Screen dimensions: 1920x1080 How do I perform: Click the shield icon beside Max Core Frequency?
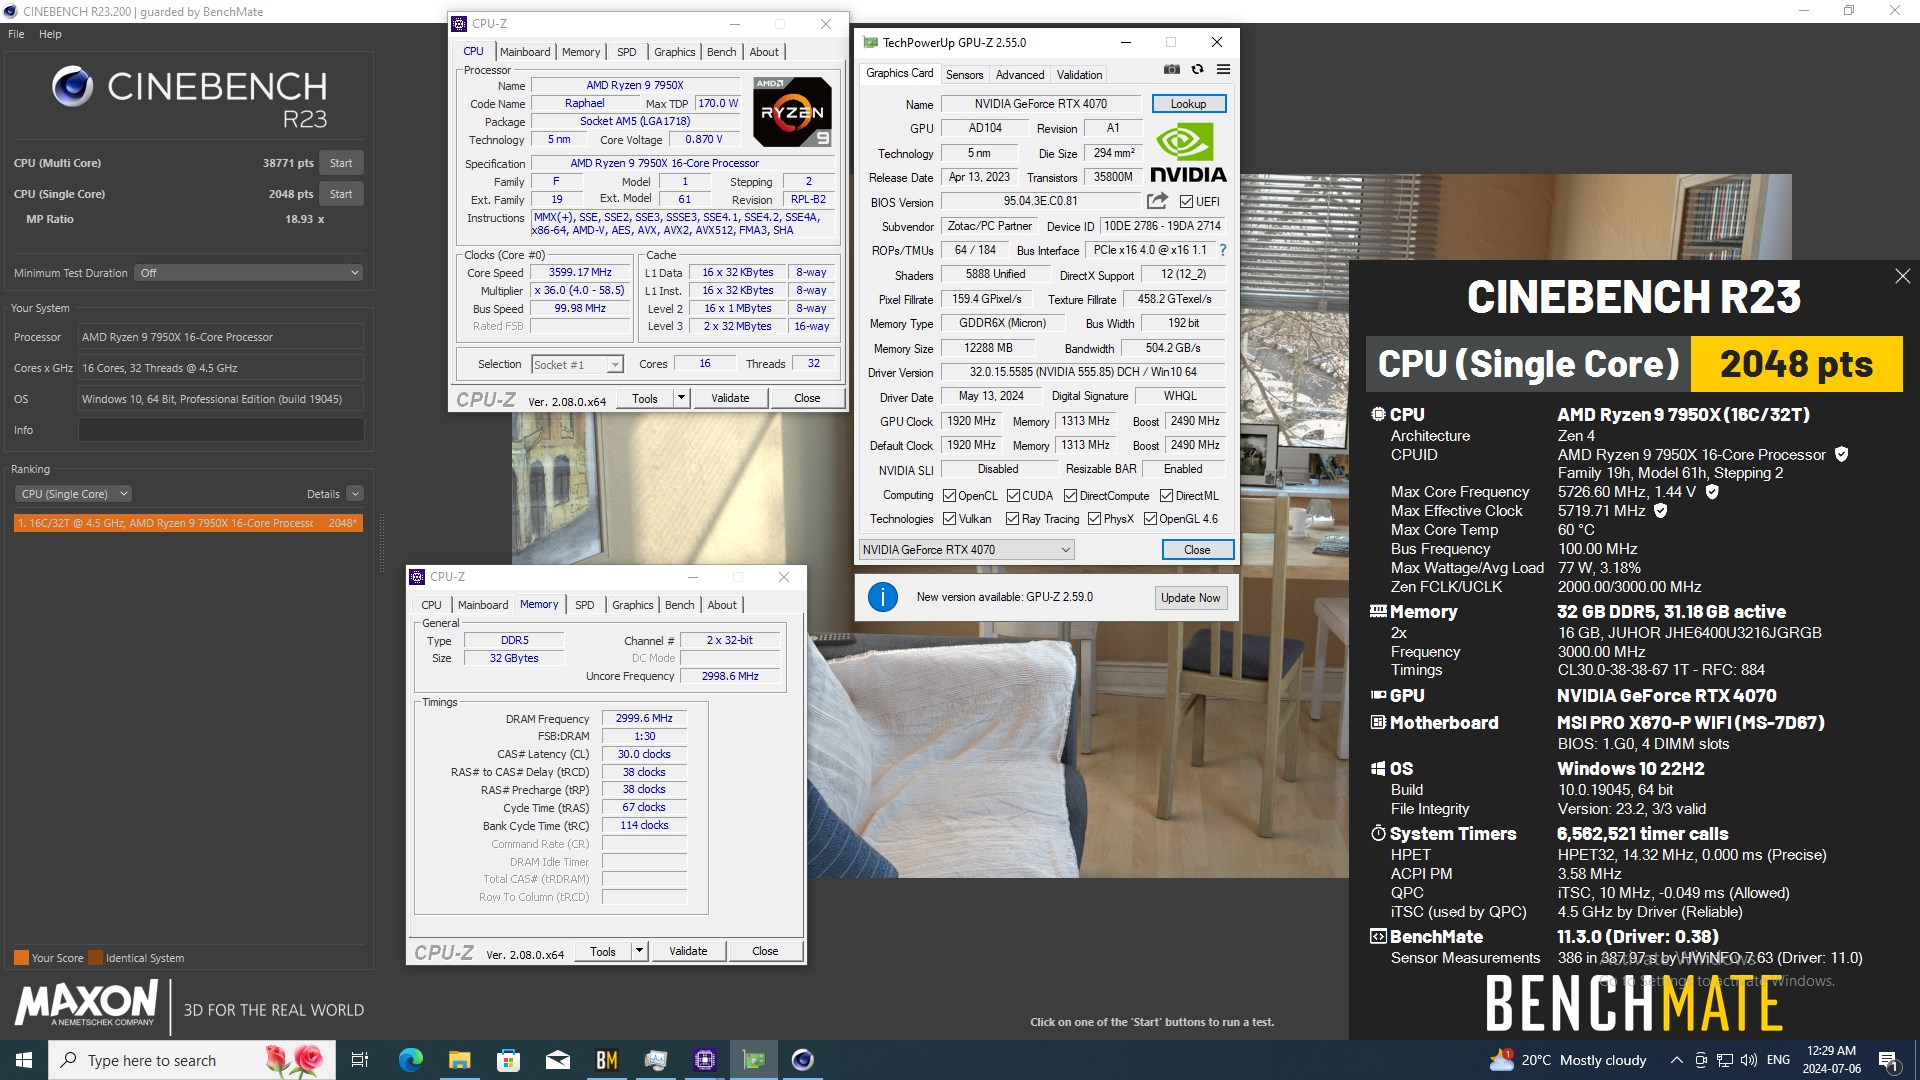[x=1712, y=491]
